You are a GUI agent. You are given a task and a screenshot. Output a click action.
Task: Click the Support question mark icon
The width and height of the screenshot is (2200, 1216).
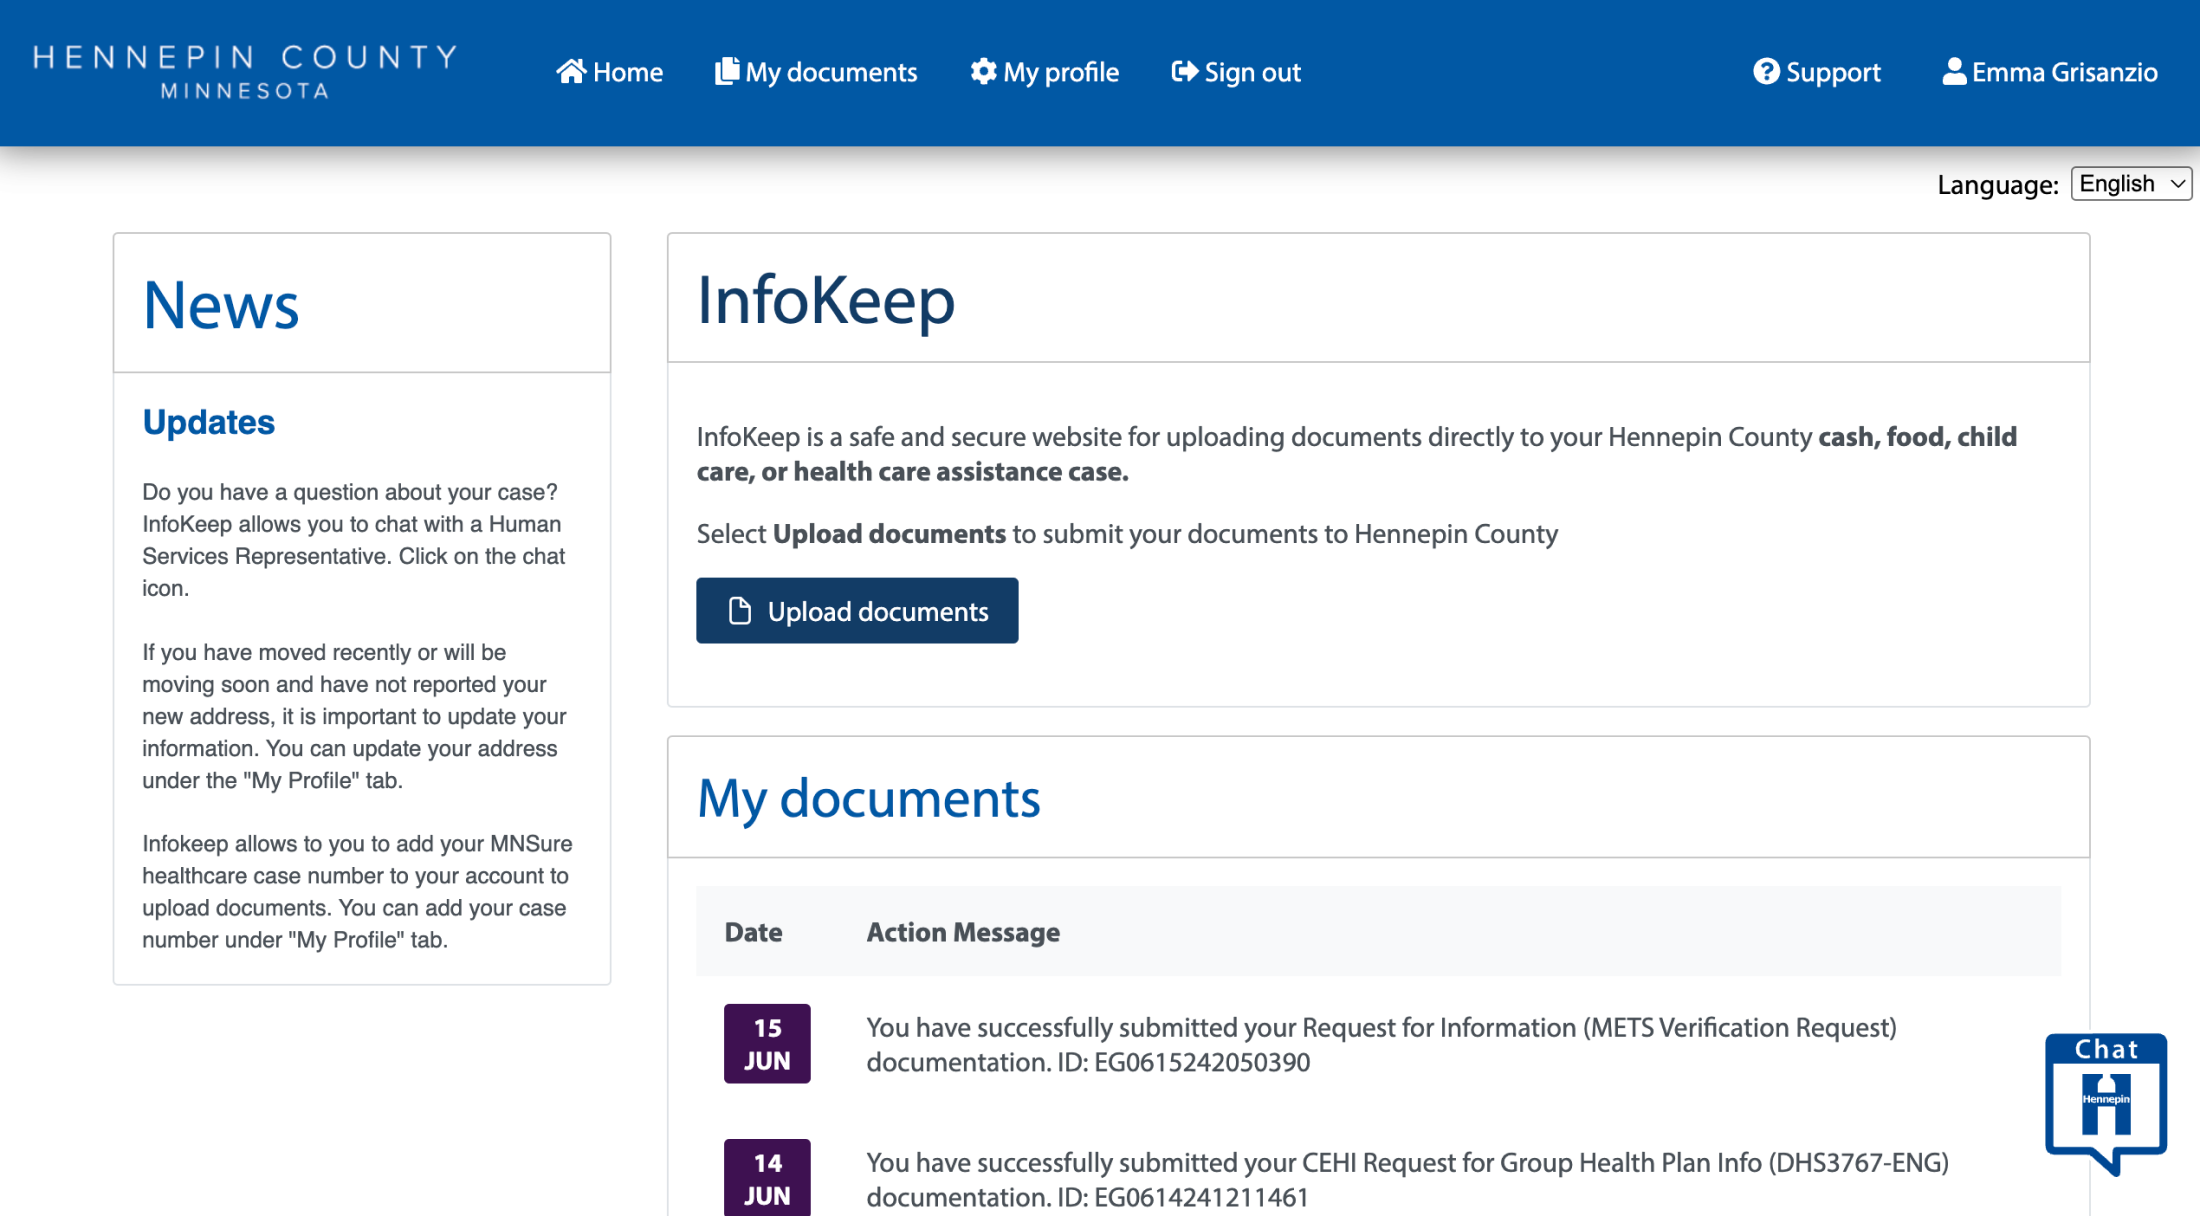pos(1766,72)
